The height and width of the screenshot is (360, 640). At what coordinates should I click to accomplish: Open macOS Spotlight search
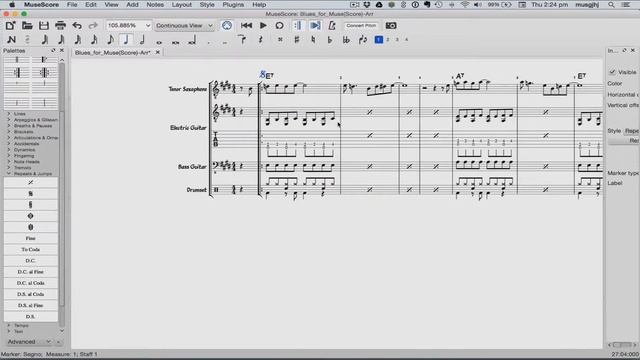[611, 5]
